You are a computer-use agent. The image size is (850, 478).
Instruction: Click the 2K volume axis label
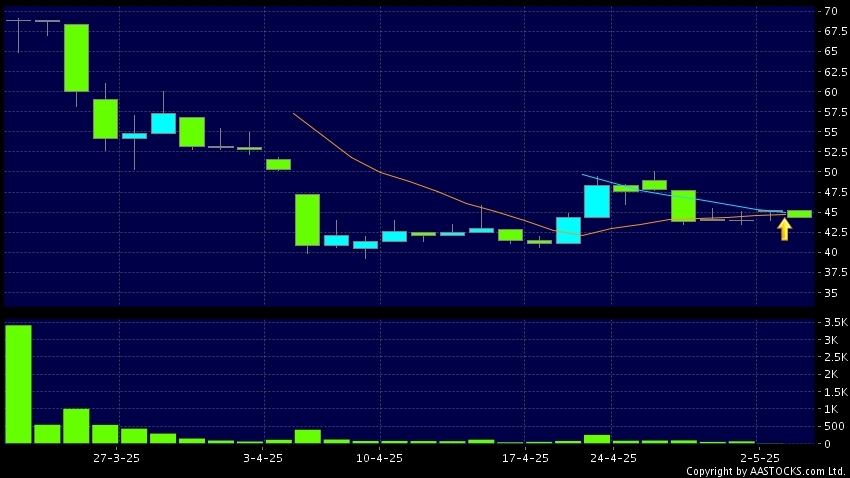click(831, 374)
